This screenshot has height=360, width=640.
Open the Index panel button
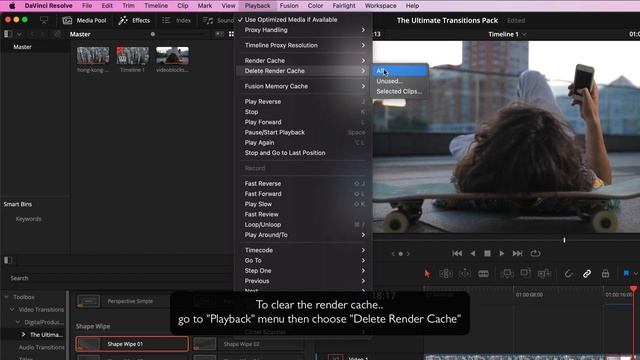pos(176,20)
